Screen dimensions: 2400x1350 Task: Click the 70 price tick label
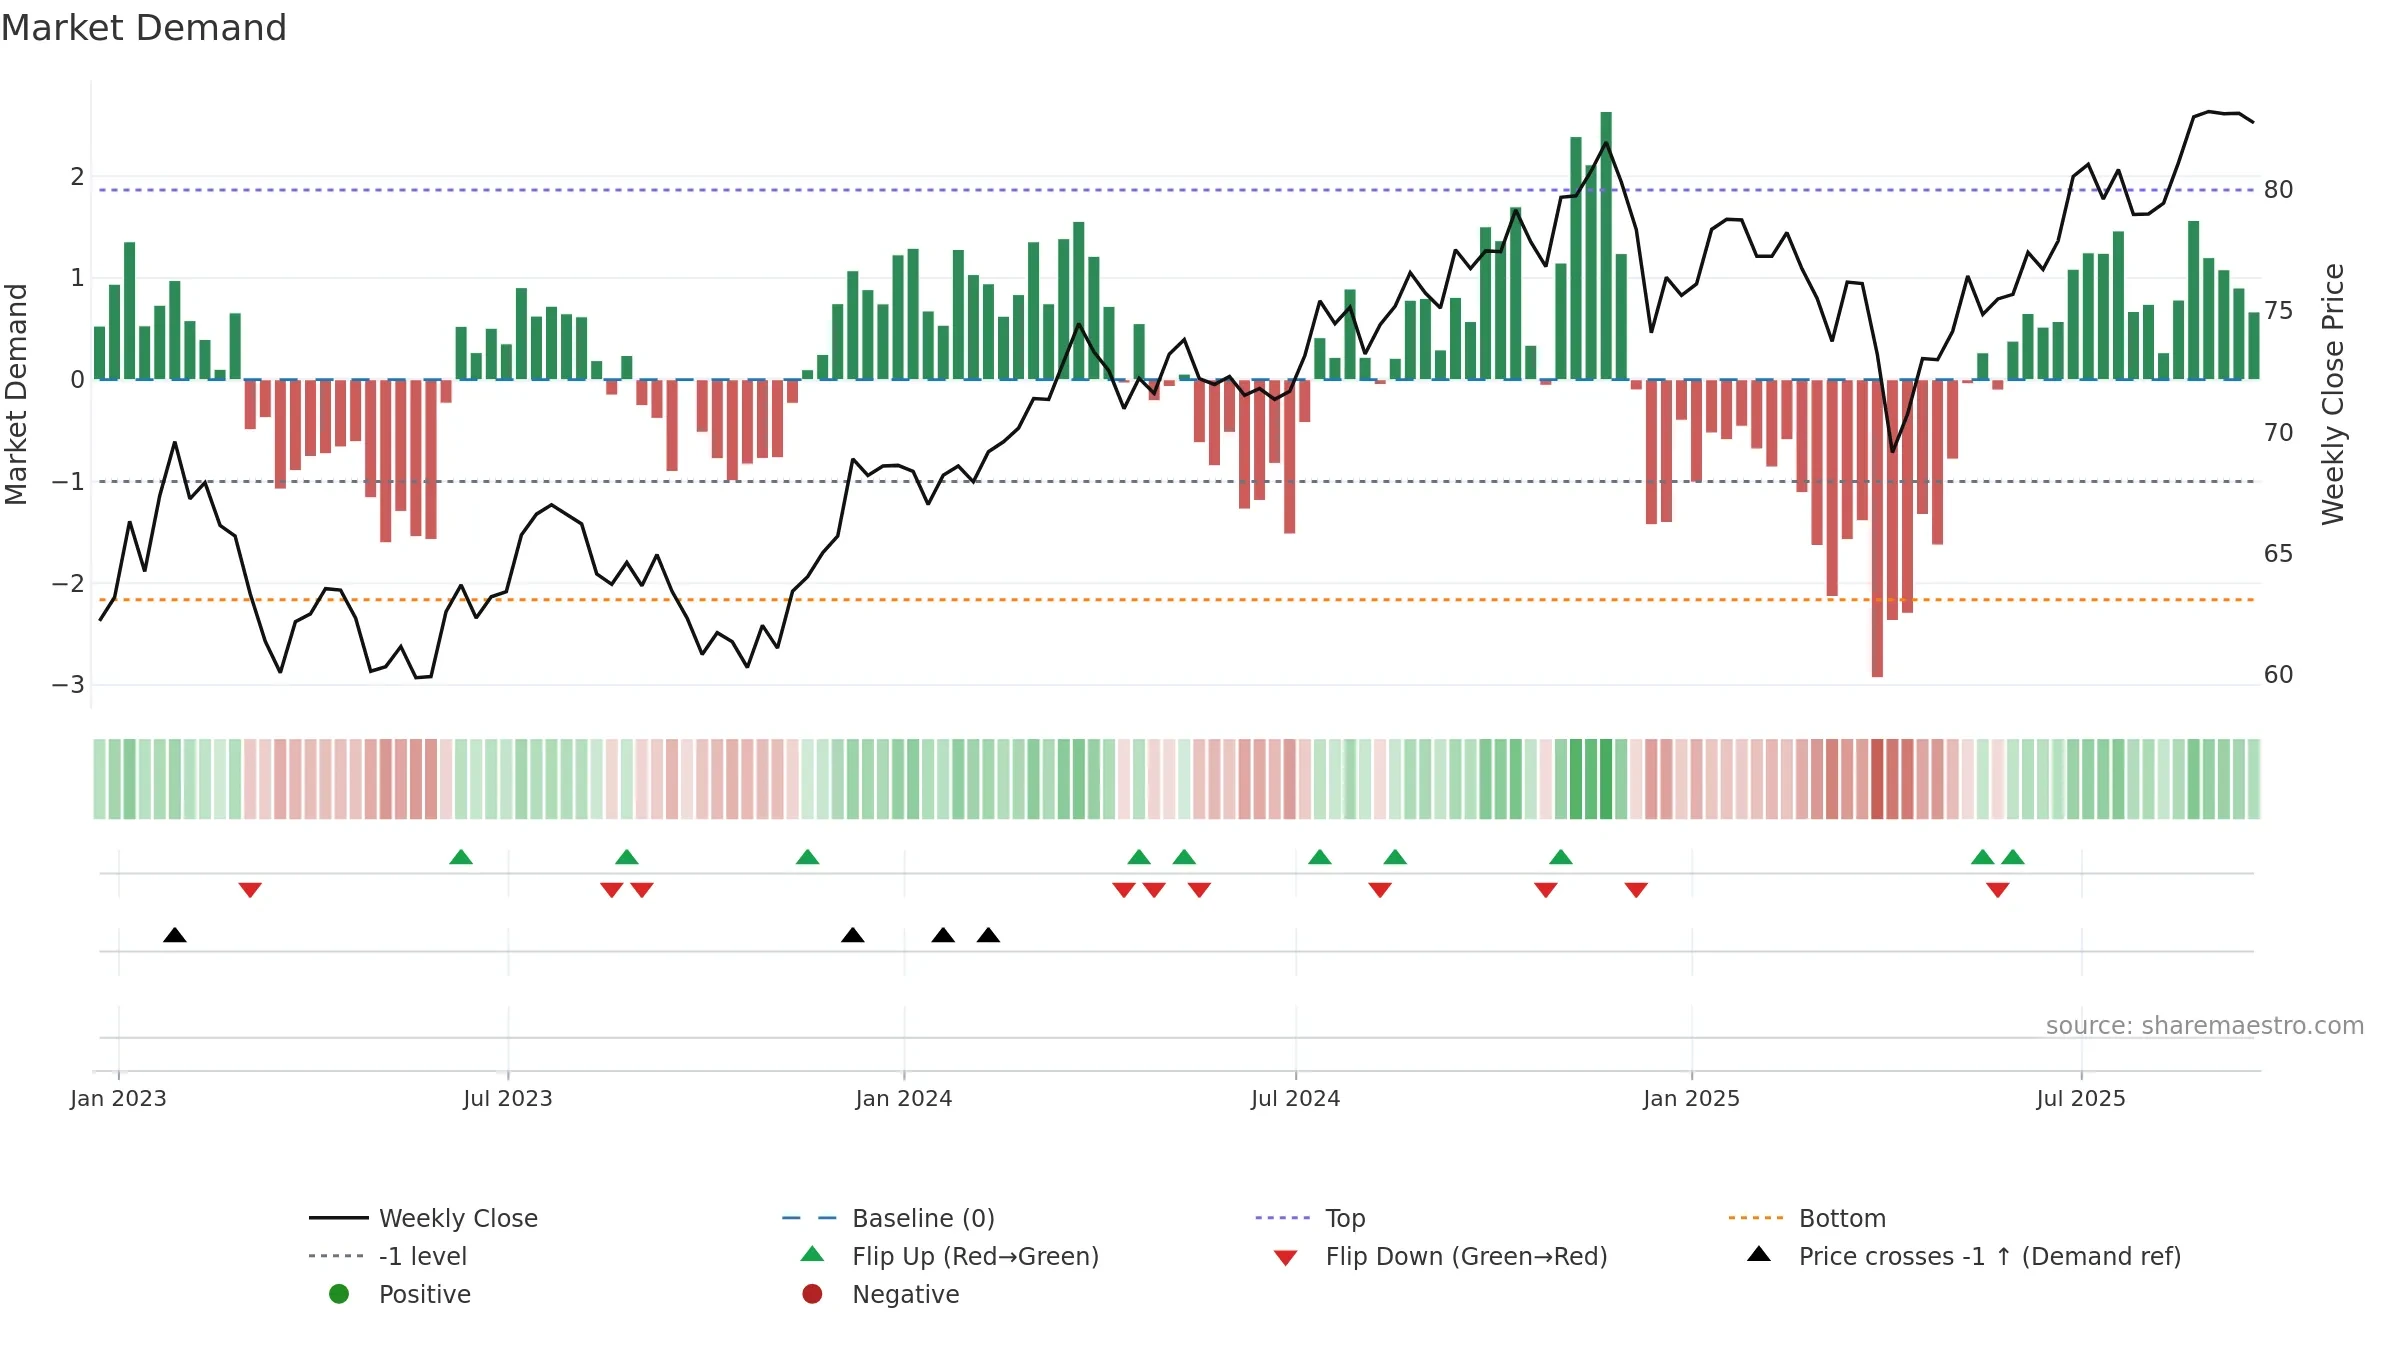[x=2279, y=433]
